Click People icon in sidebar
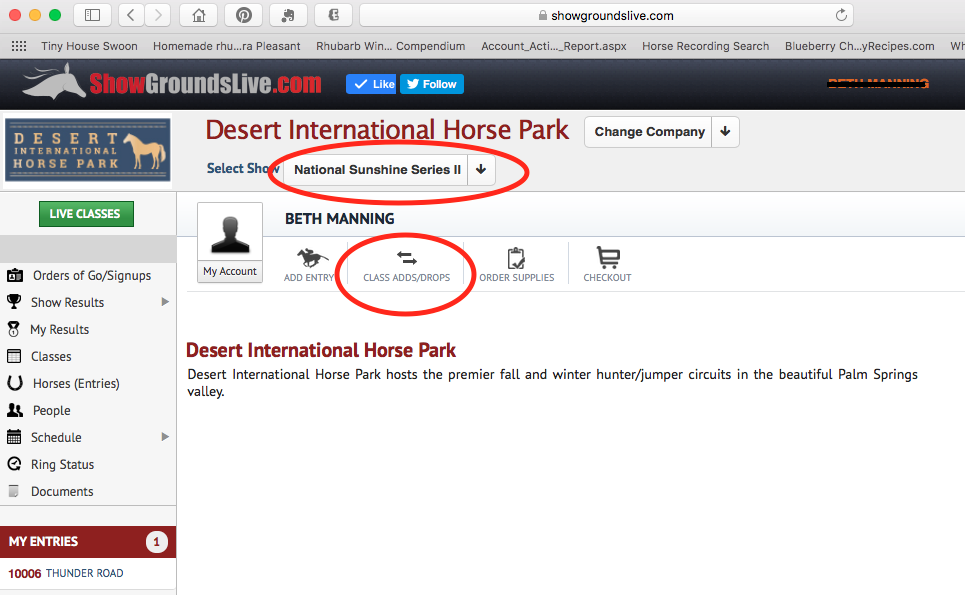The width and height of the screenshot is (965, 595). pos(15,410)
